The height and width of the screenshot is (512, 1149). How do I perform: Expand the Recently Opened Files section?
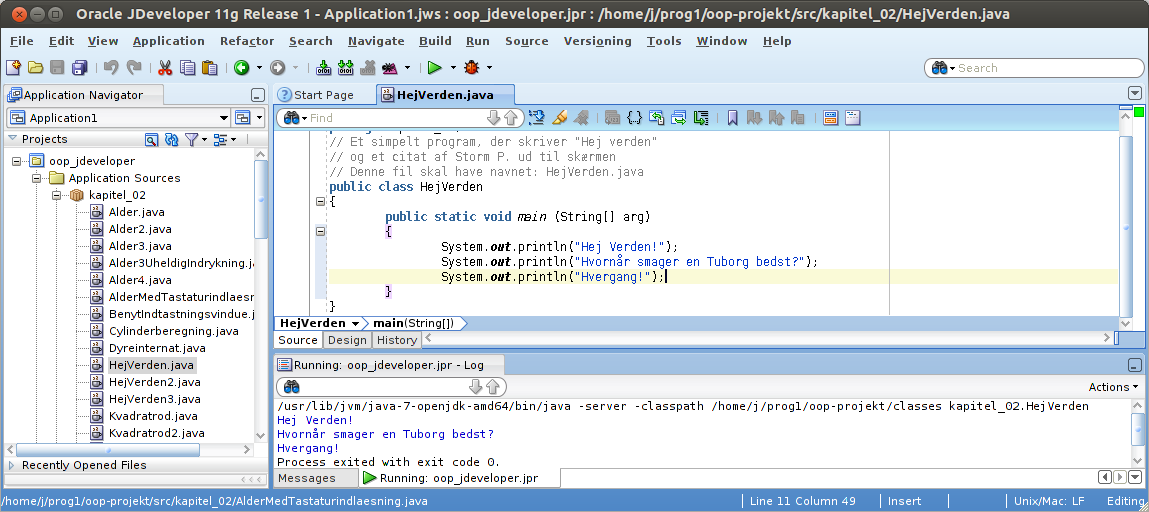(12, 465)
